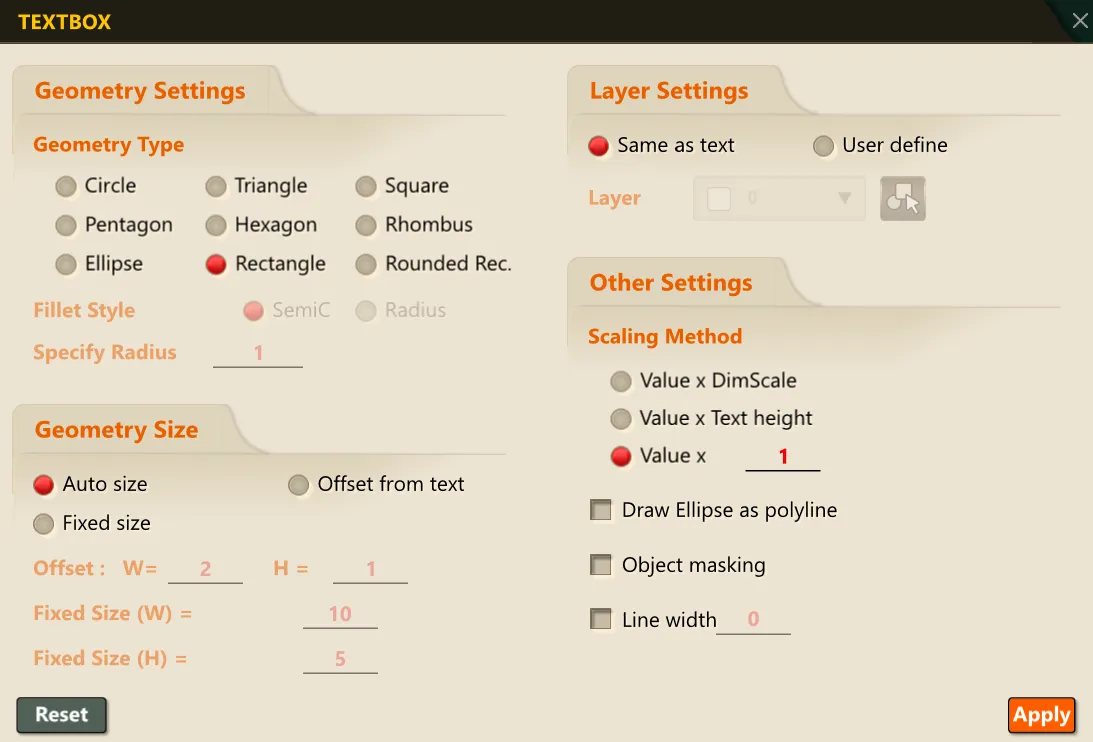Open the Layer dropdown list
Image resolution: width=1093 pixels, height=742 pixels.
tap(779, 199)
